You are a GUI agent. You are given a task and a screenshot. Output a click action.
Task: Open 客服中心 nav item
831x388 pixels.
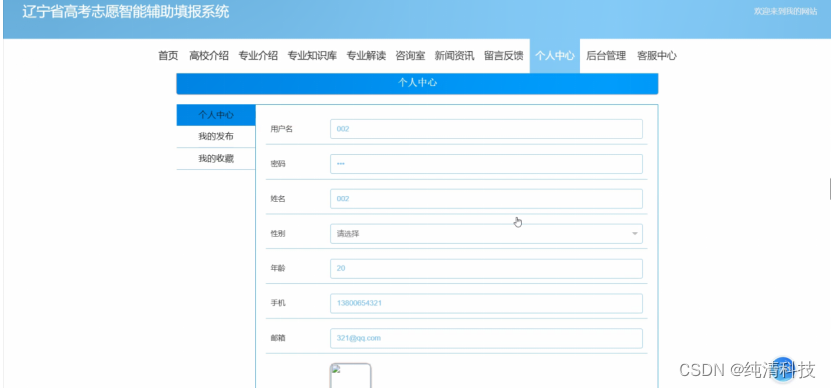[657, 56]
